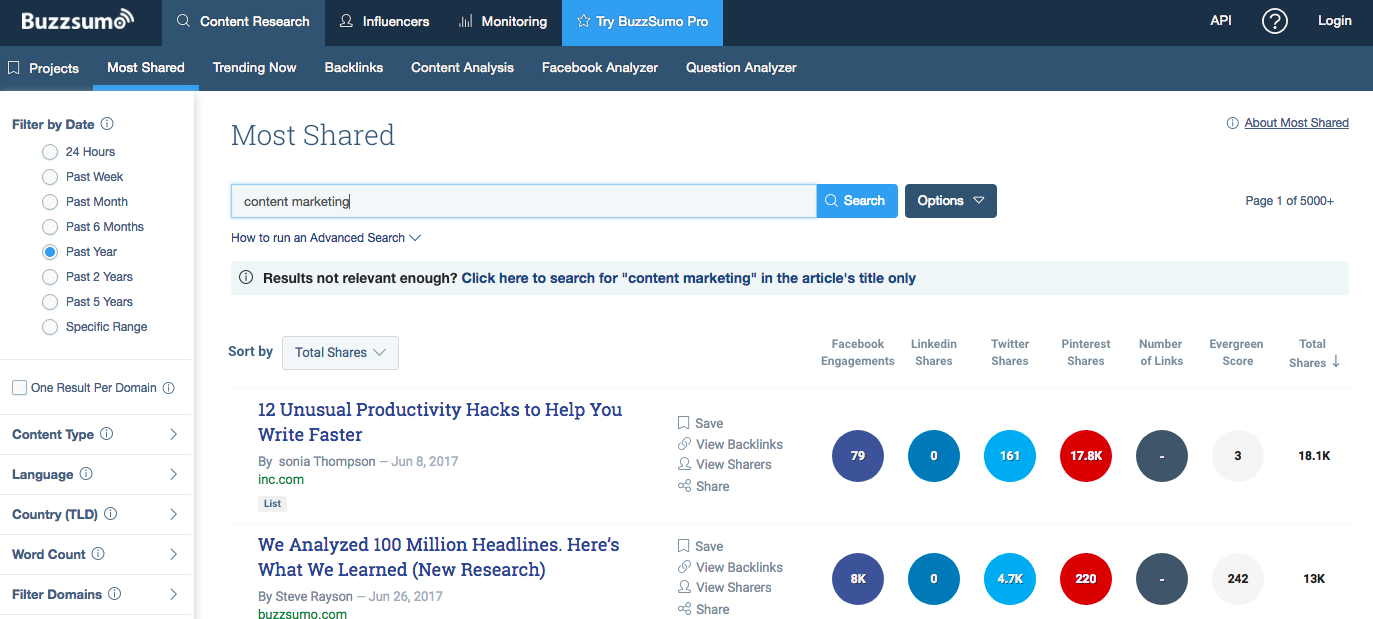Click View Backlinks icon for 100 Million Headlines article
This screenshot has height=619, width=1373.
pos(684,567)
